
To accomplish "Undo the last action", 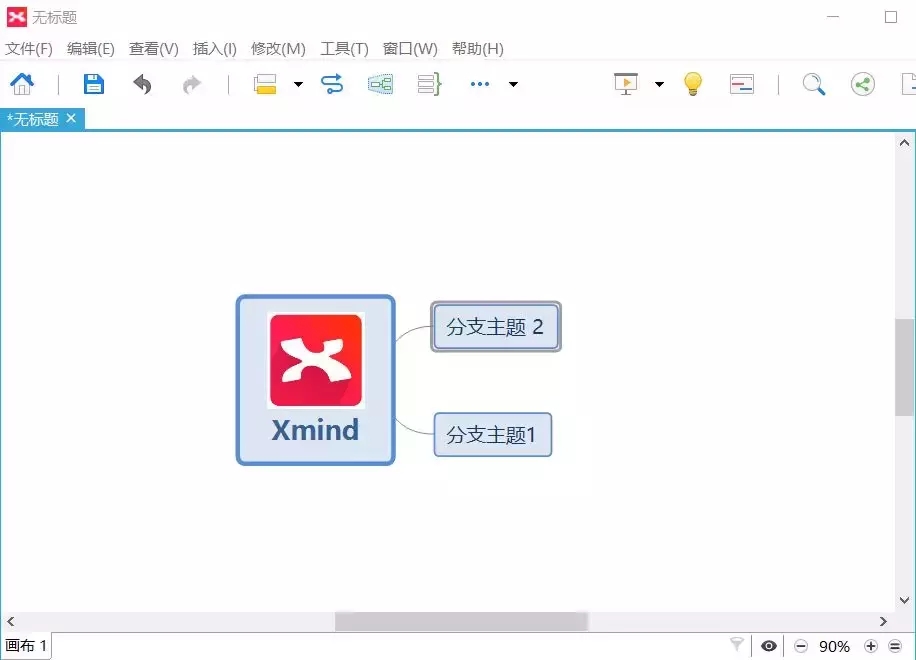I will click(x=142, y=84).
